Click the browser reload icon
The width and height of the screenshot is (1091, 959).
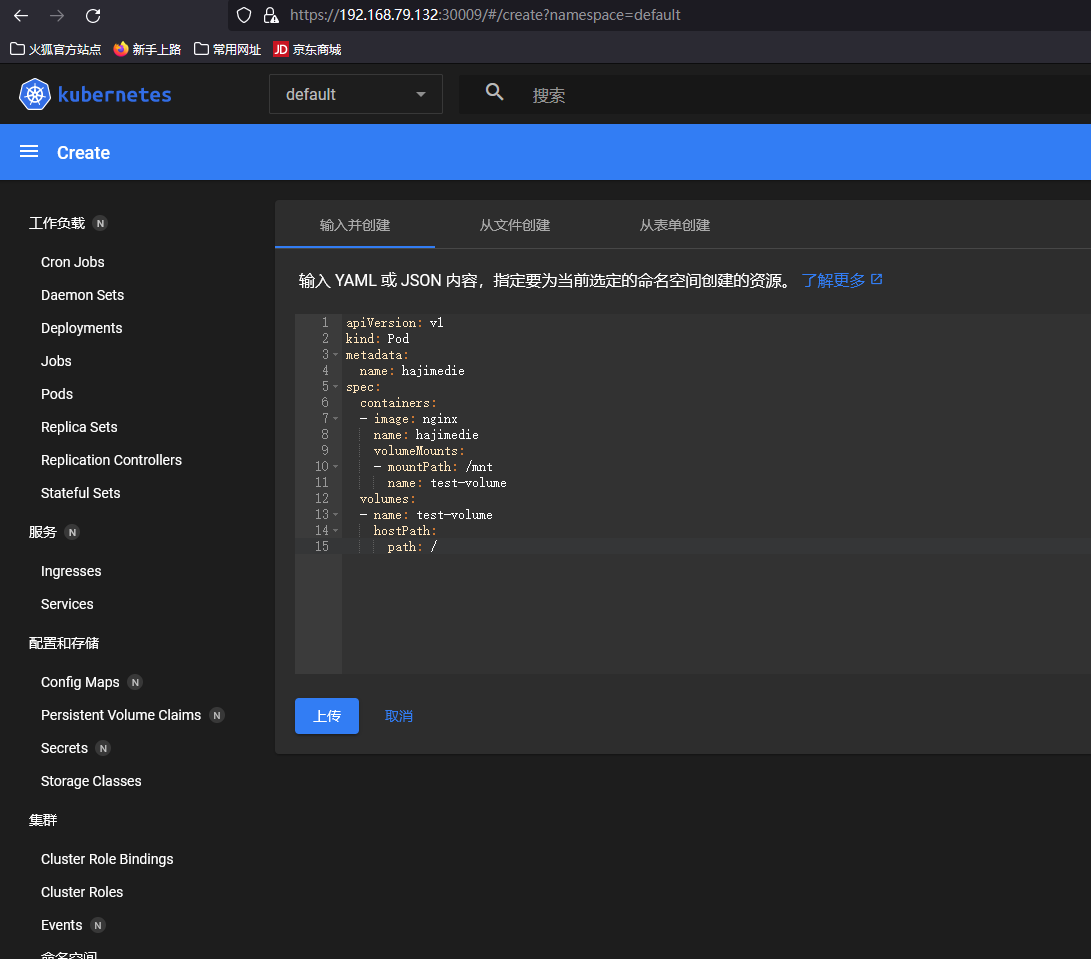coord(93,15)
